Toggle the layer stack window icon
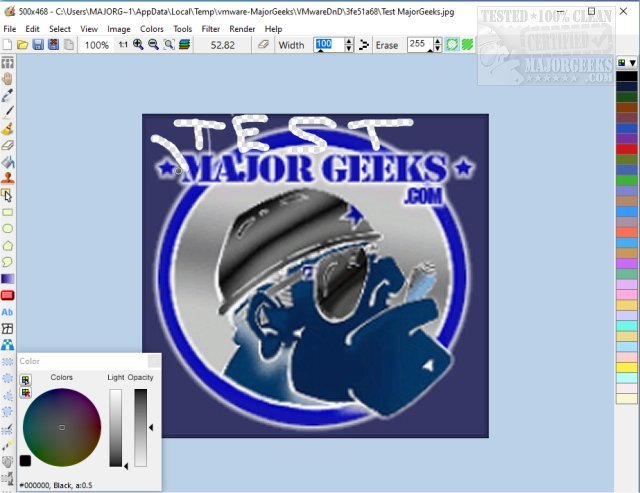The height and width of the screenshot is (493, 640). pos(184,44)
